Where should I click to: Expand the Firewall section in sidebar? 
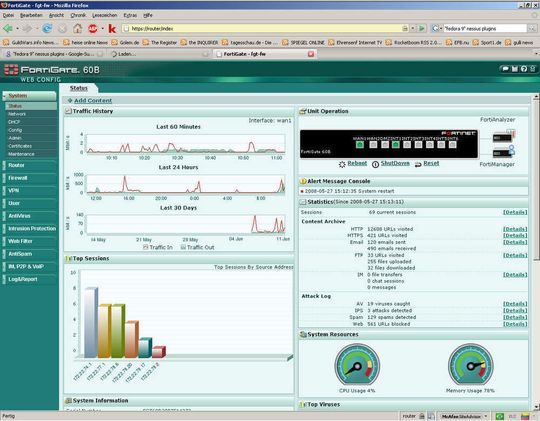point(29,178)
